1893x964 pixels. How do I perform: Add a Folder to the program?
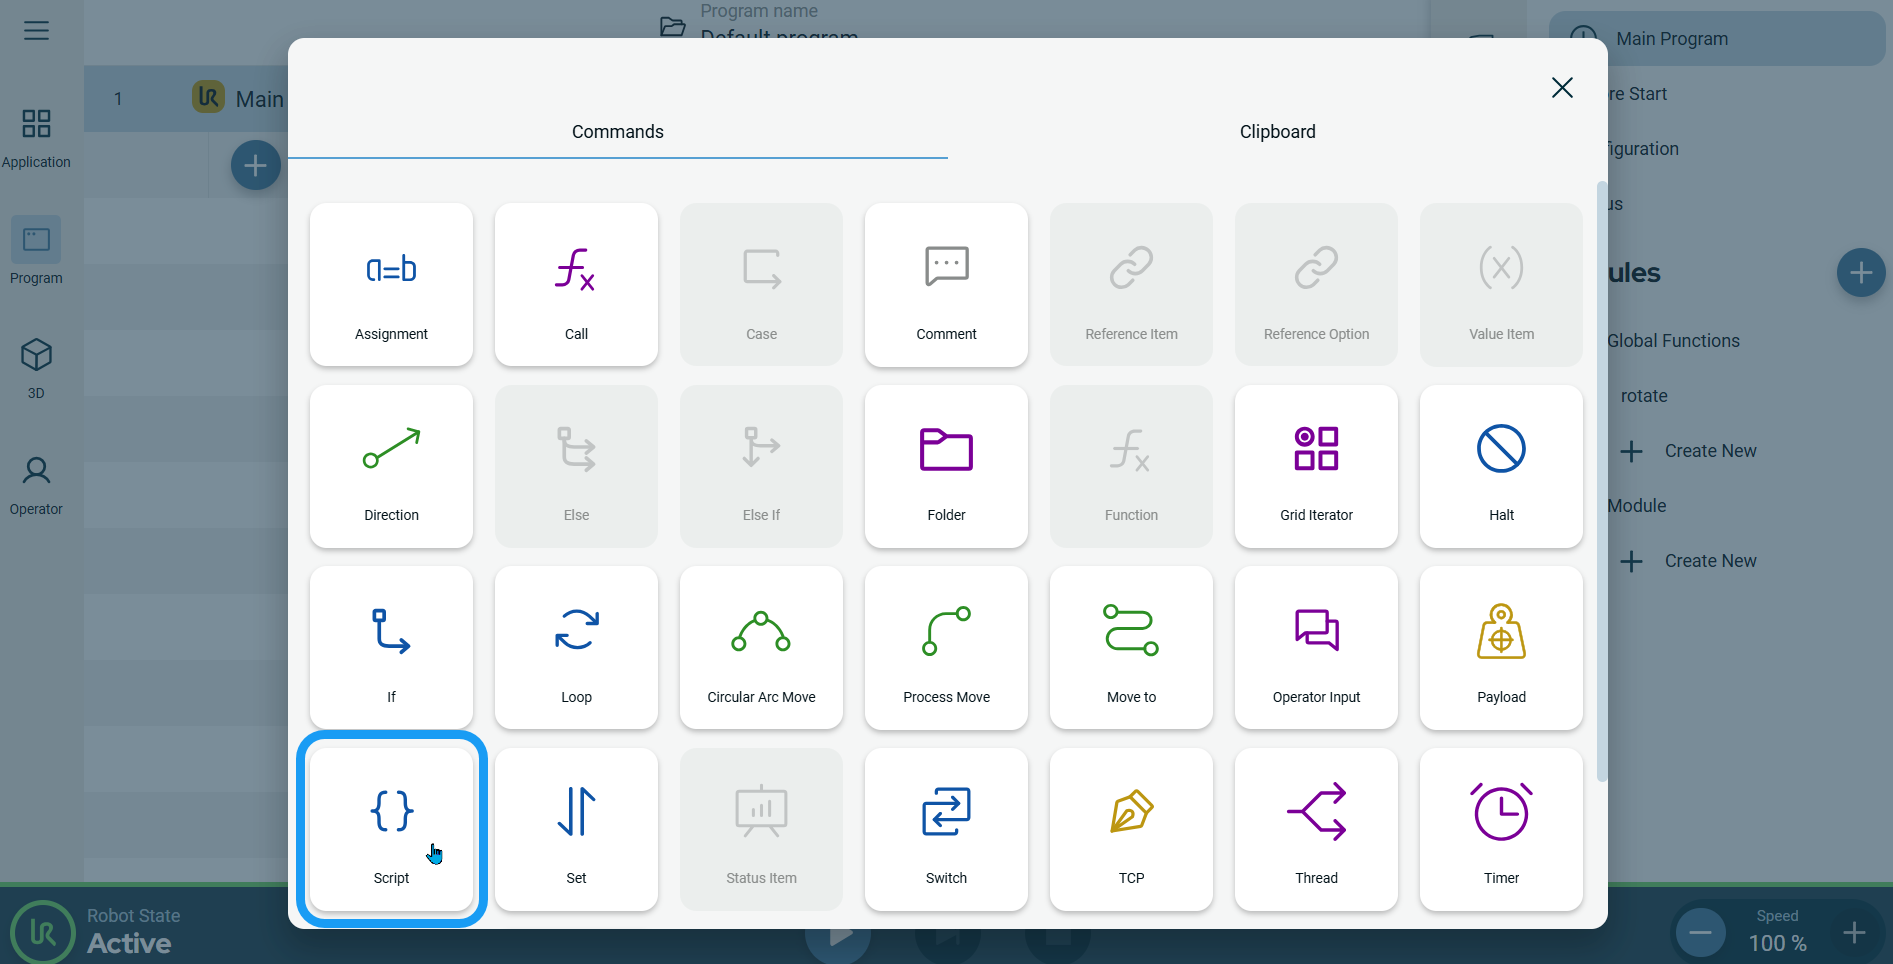click(x=946, y=467)
